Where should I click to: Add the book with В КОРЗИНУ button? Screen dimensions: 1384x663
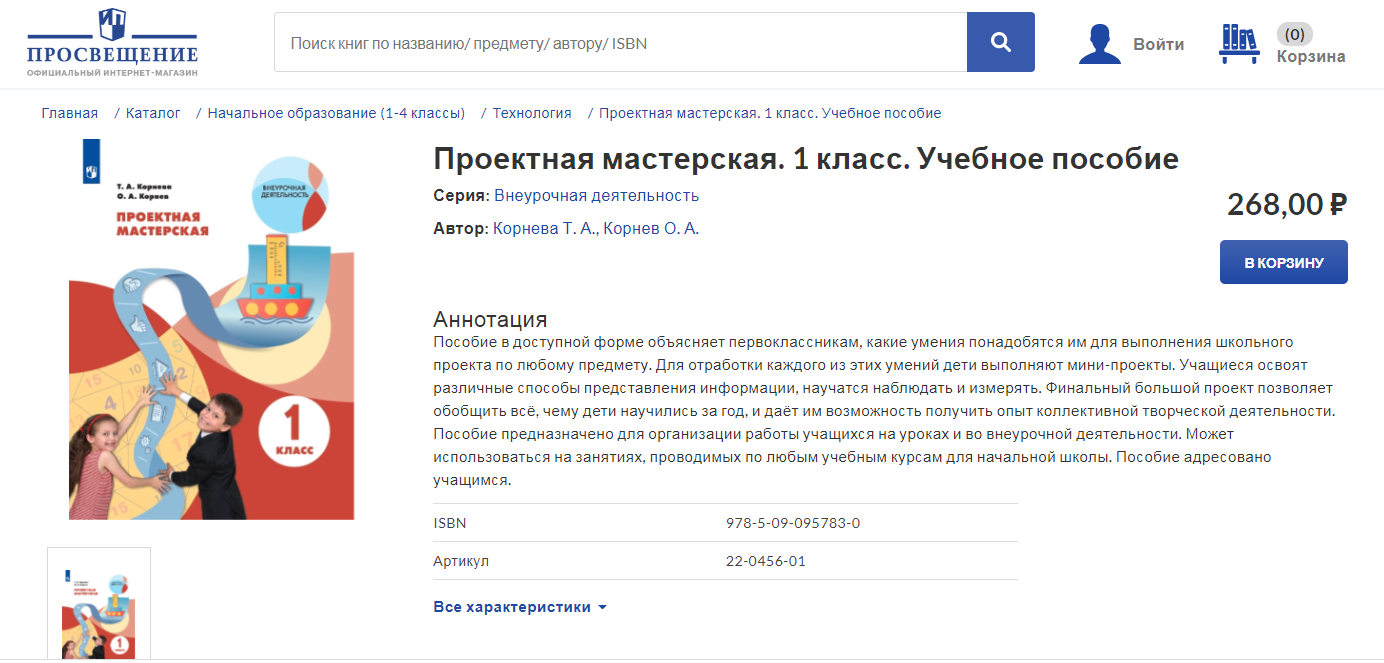[1283, 262]
